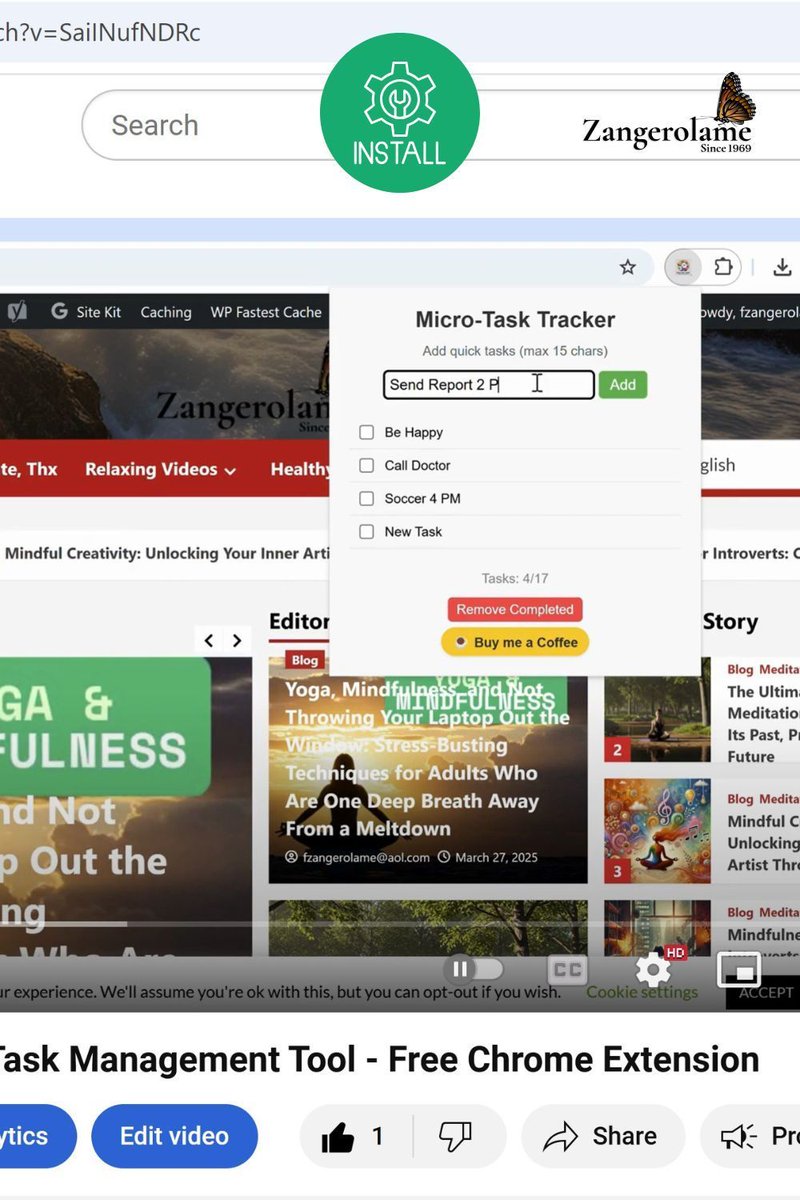
Task: Click the 'Tasks: 4/17' counter text
Action: (x=515, y=578)
